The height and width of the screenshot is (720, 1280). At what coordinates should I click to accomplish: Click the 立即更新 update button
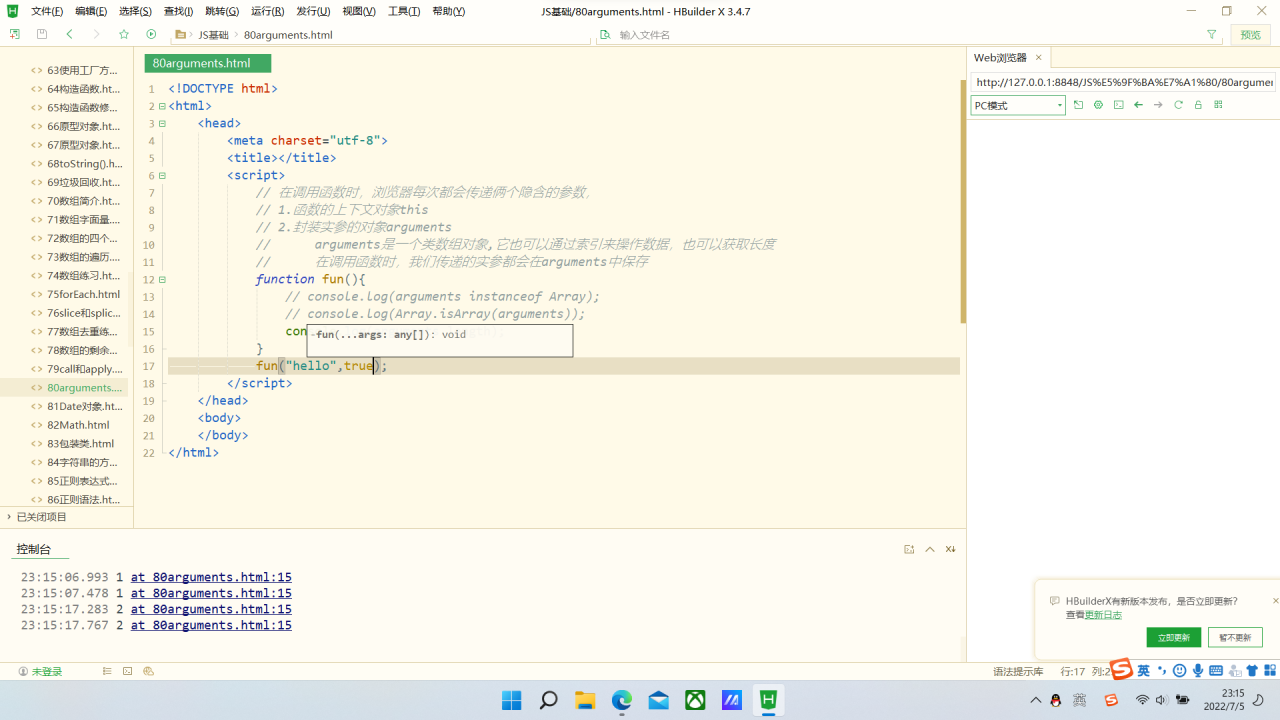tap(1174, 637)
